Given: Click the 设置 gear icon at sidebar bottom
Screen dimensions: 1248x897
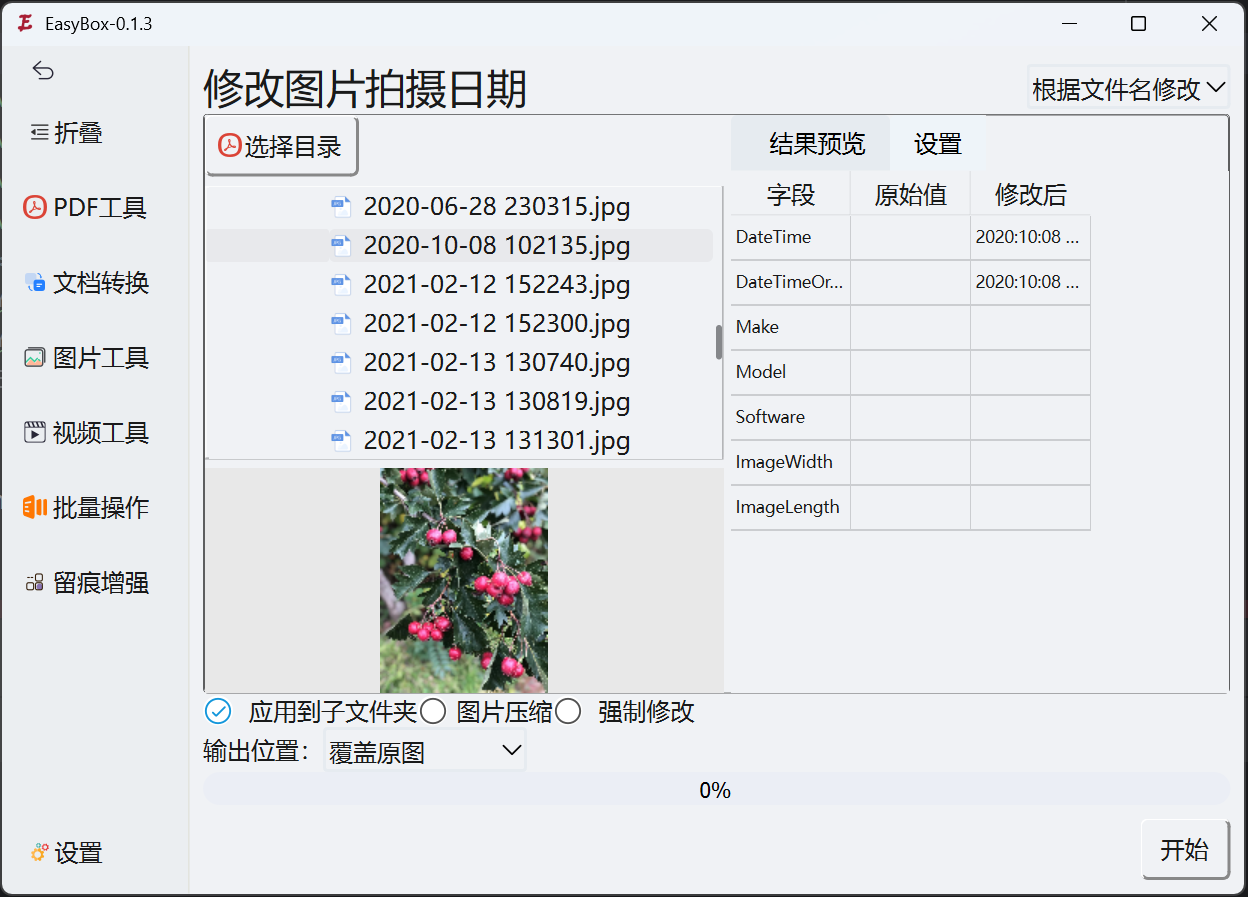Looking at the screenshot, I should [40, 853].
